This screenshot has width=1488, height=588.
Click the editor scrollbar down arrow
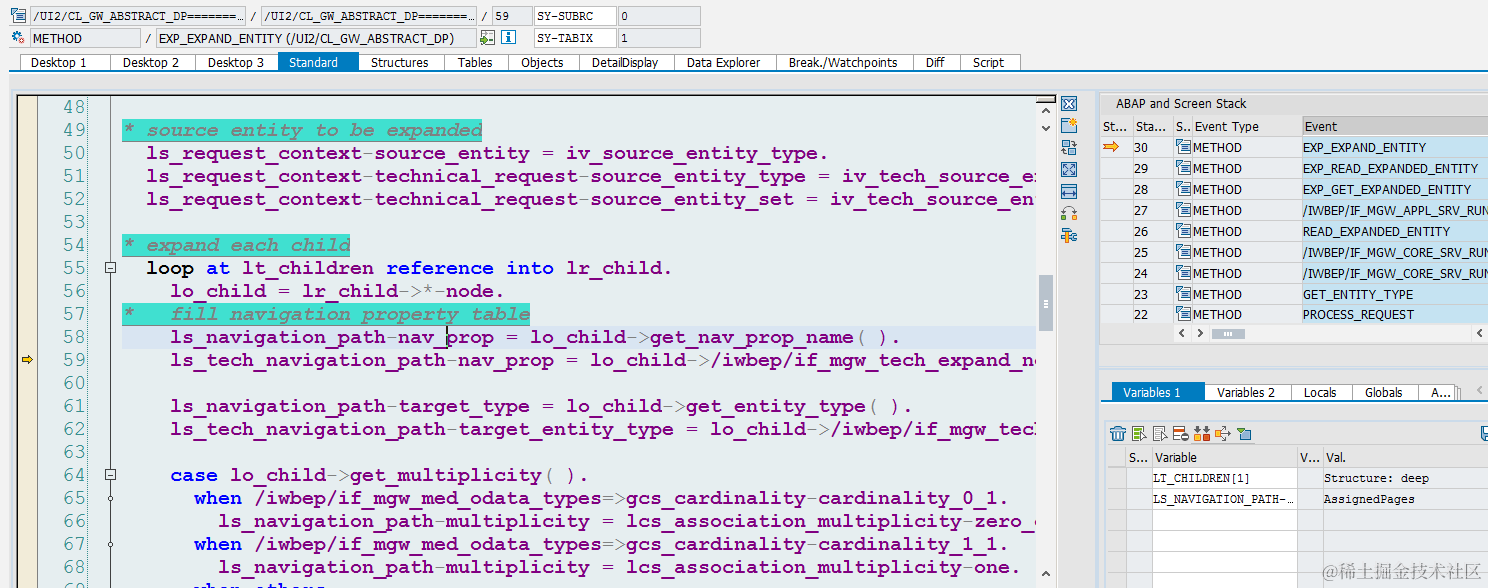click(1045, 127)
